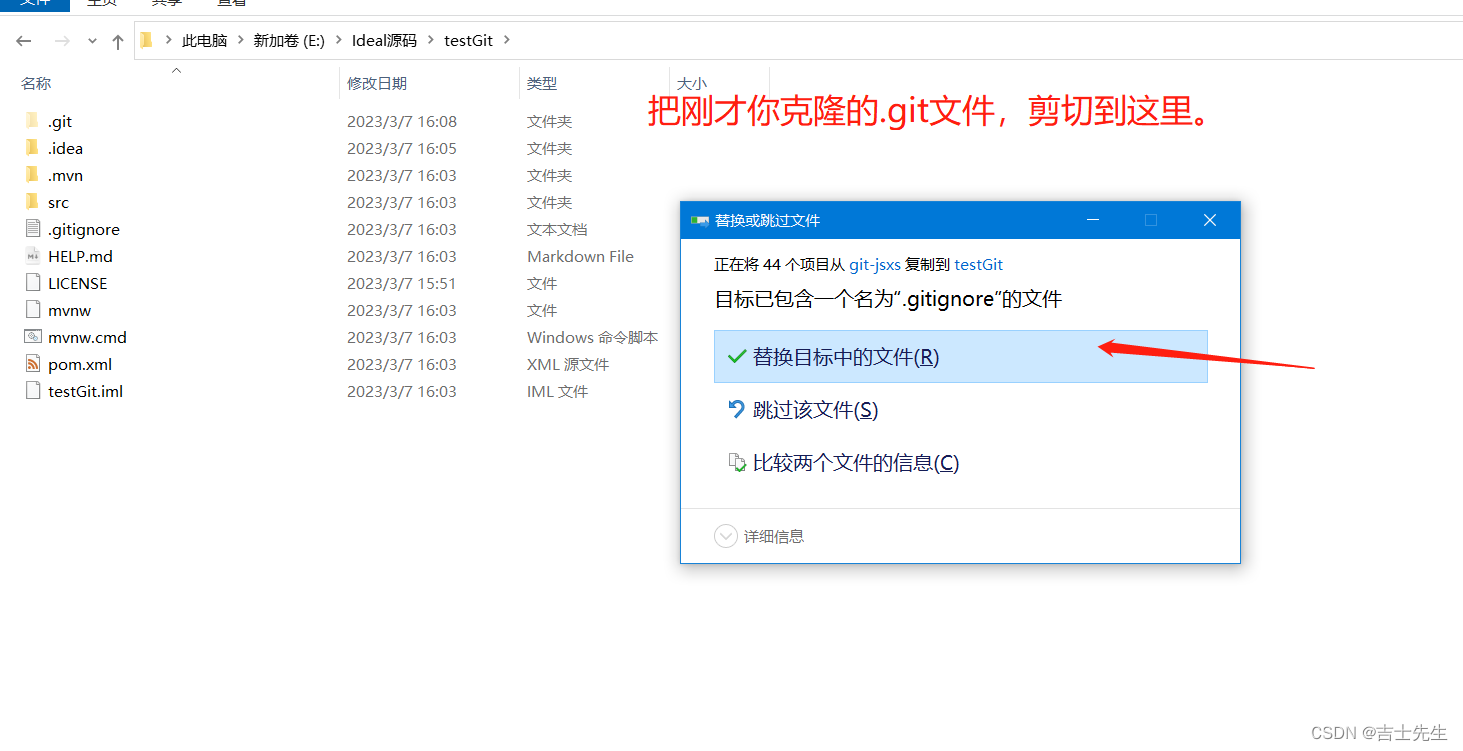Expand chevron after 新加卷 (E:) breadcrumb
Viewport: 1463px width, 751px height.
click(x=338, y=41)
